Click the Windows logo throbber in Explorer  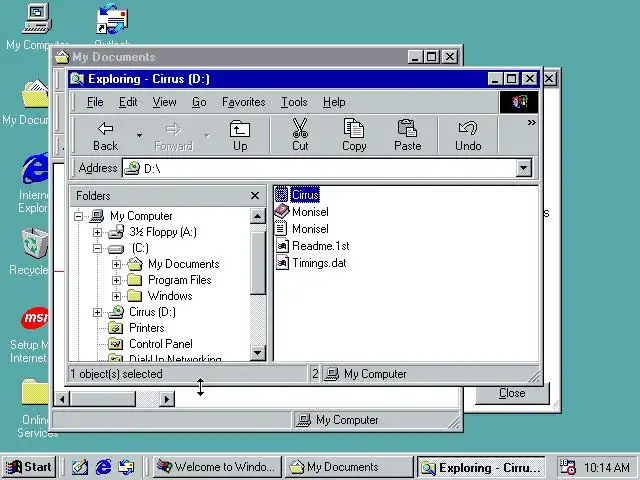tap(519, 102)
